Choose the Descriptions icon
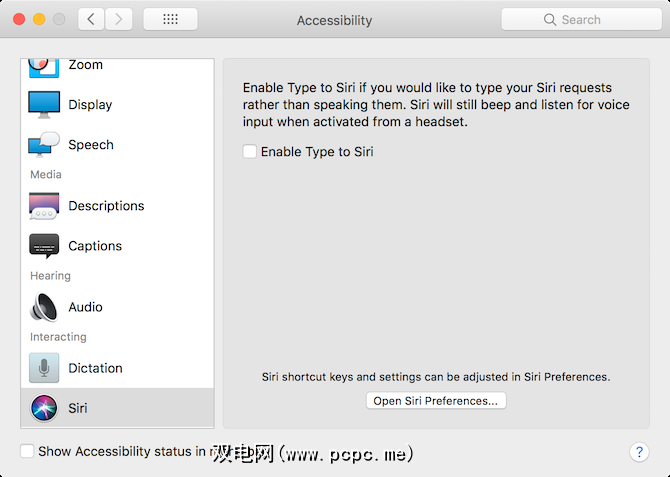670x477 pixels. 44,206
